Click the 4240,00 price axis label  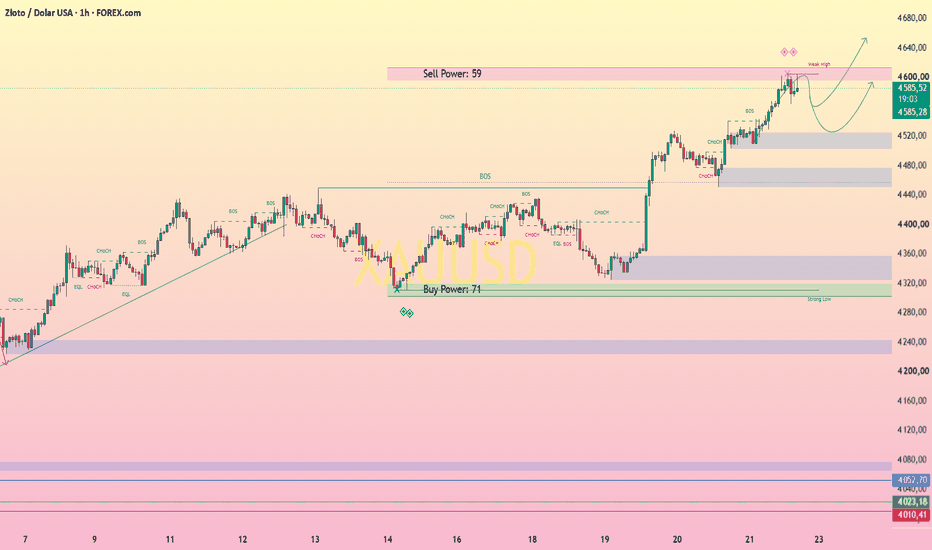(x=912, y=342)
